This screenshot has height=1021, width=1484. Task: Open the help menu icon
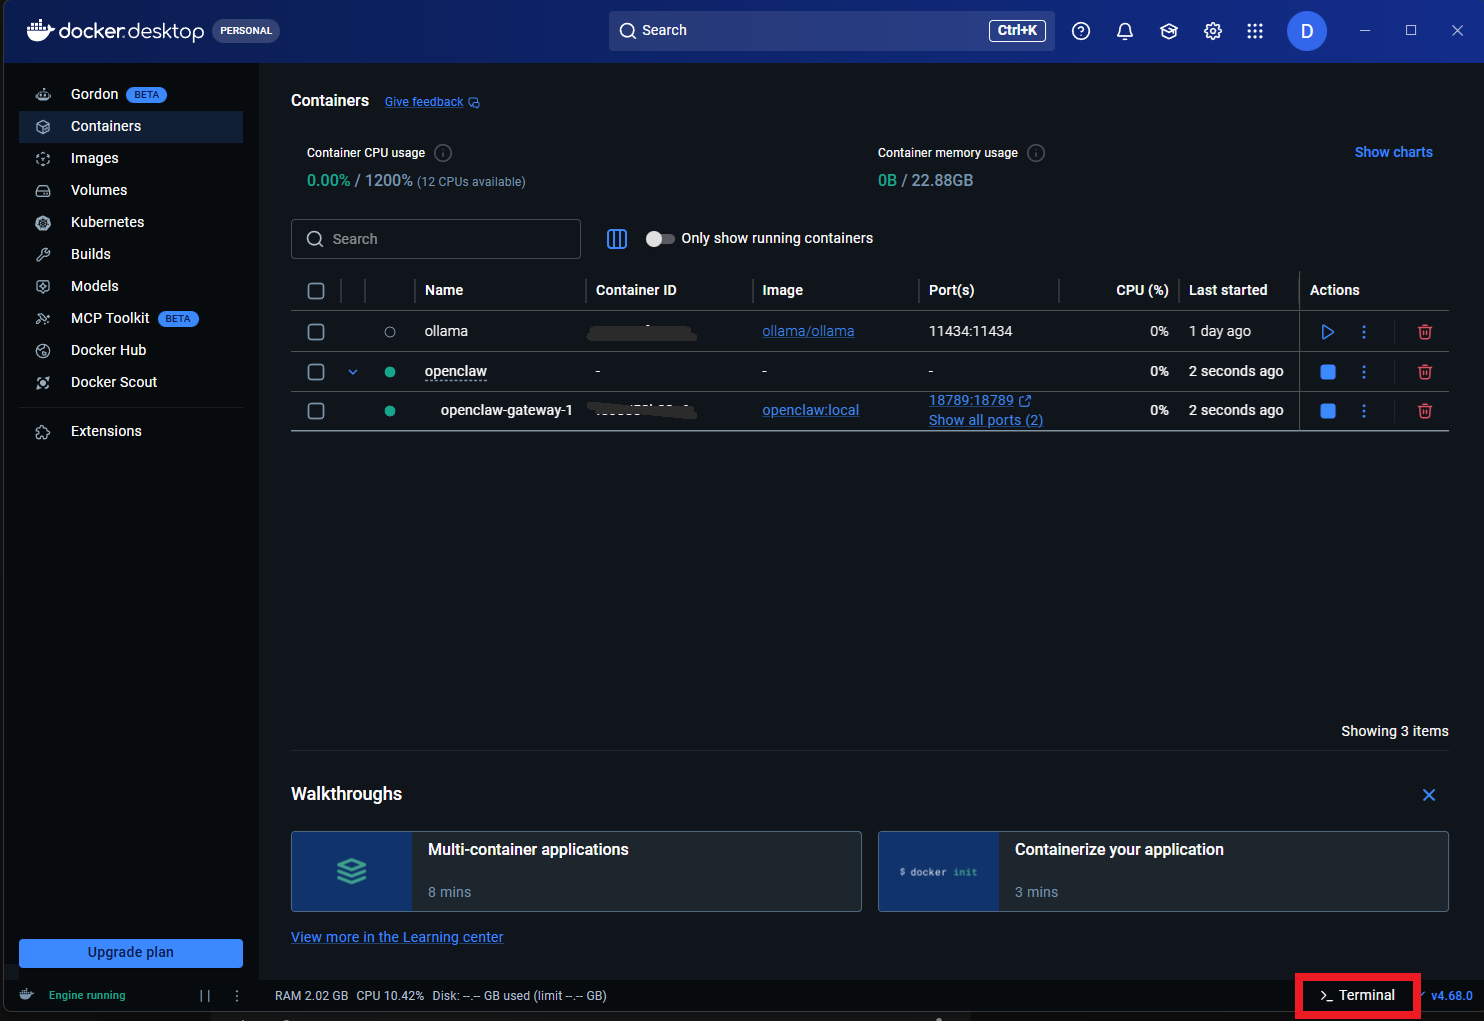pos(1081,31)
